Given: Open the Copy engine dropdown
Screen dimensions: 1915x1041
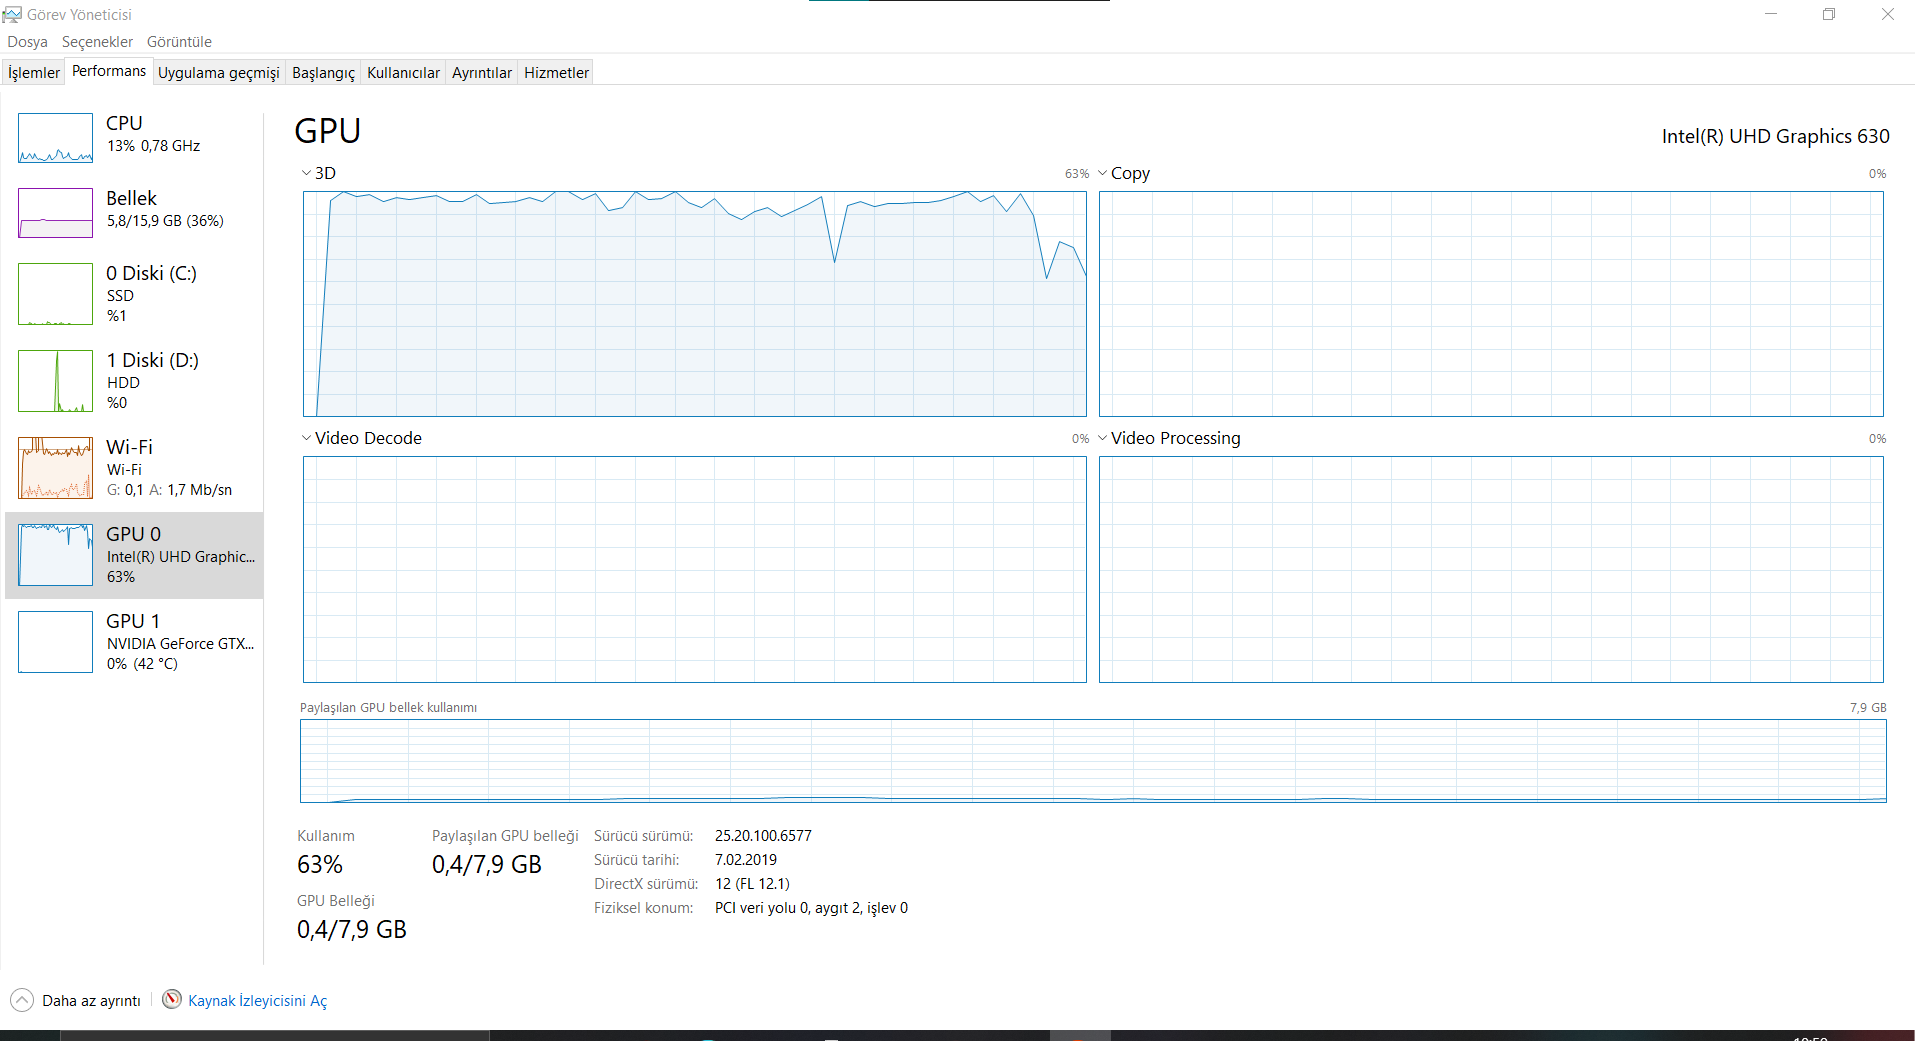Looking at the screenshot, I should [x=1125, y=173].
